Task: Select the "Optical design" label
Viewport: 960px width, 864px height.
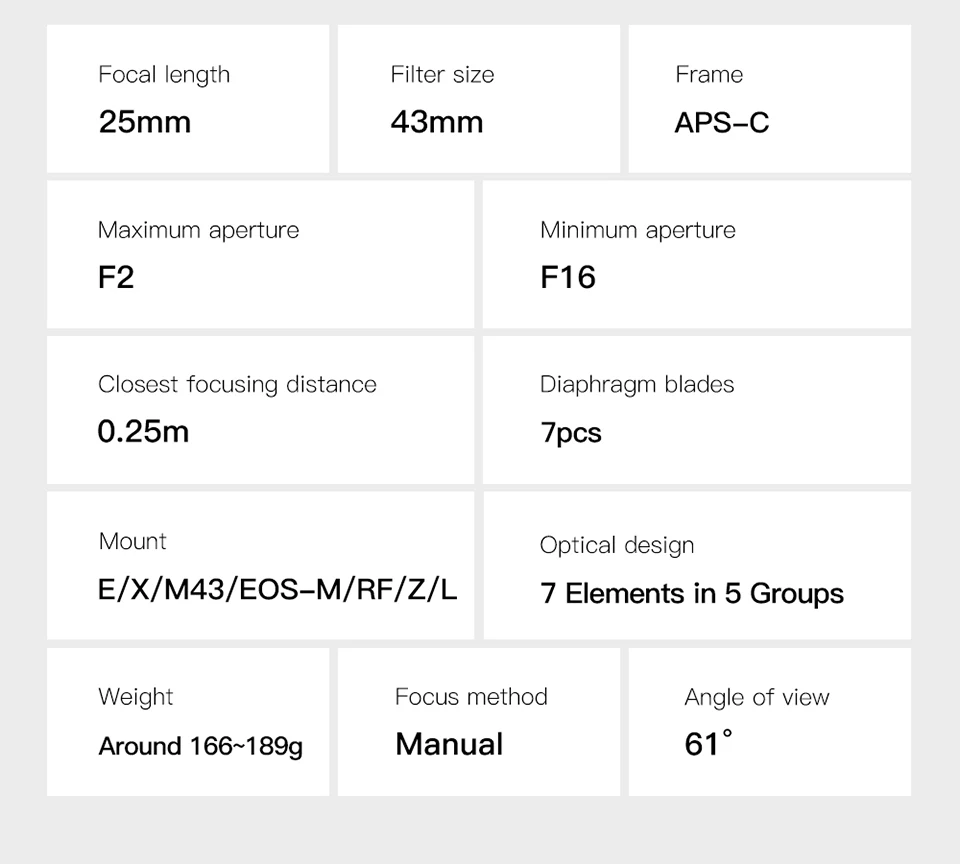Action: point(616,546)
